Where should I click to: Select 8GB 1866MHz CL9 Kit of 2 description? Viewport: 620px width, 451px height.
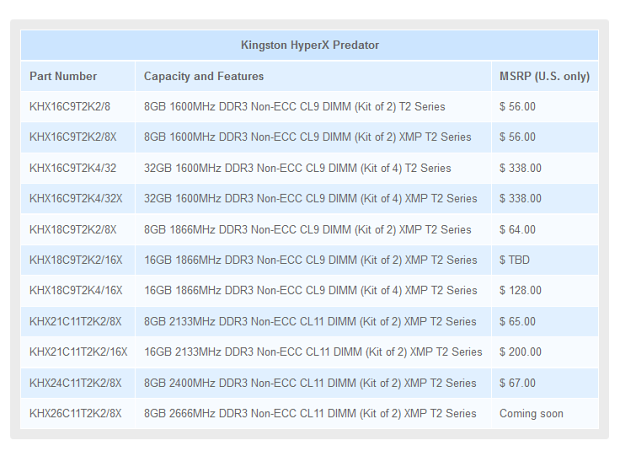308,229
